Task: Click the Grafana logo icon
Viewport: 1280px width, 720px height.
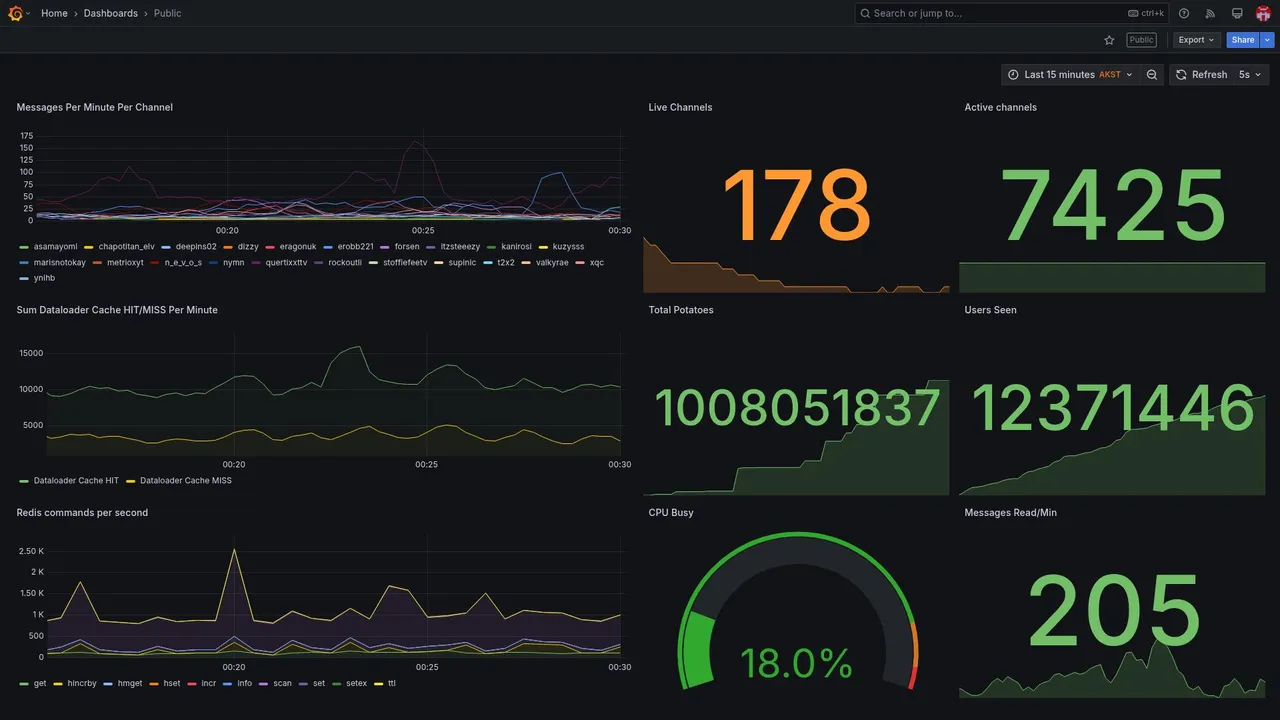Action: click(15, 13)
